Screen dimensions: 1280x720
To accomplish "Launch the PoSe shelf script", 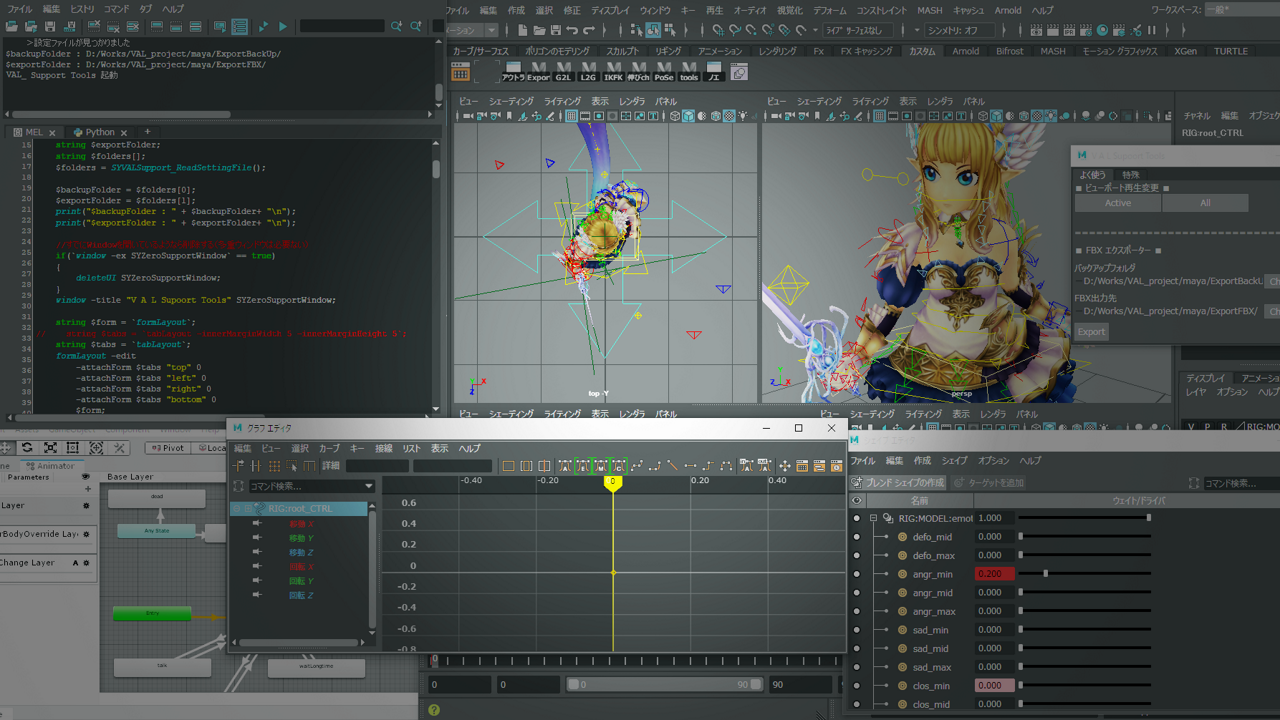I will [664, 72].
